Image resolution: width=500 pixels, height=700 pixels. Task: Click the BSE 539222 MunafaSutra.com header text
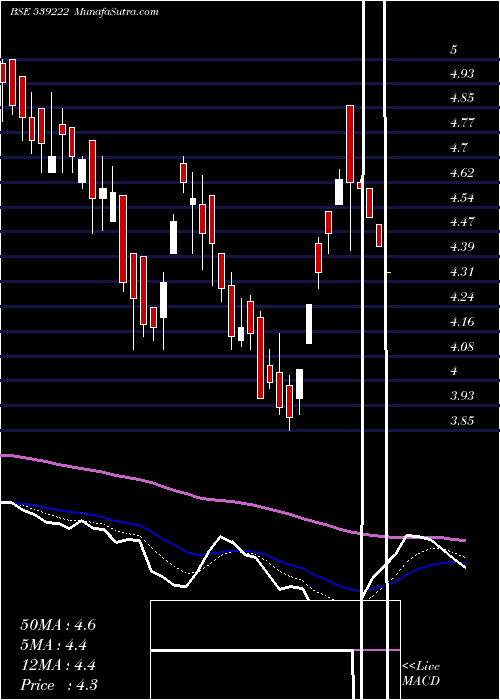coord(84,11)
